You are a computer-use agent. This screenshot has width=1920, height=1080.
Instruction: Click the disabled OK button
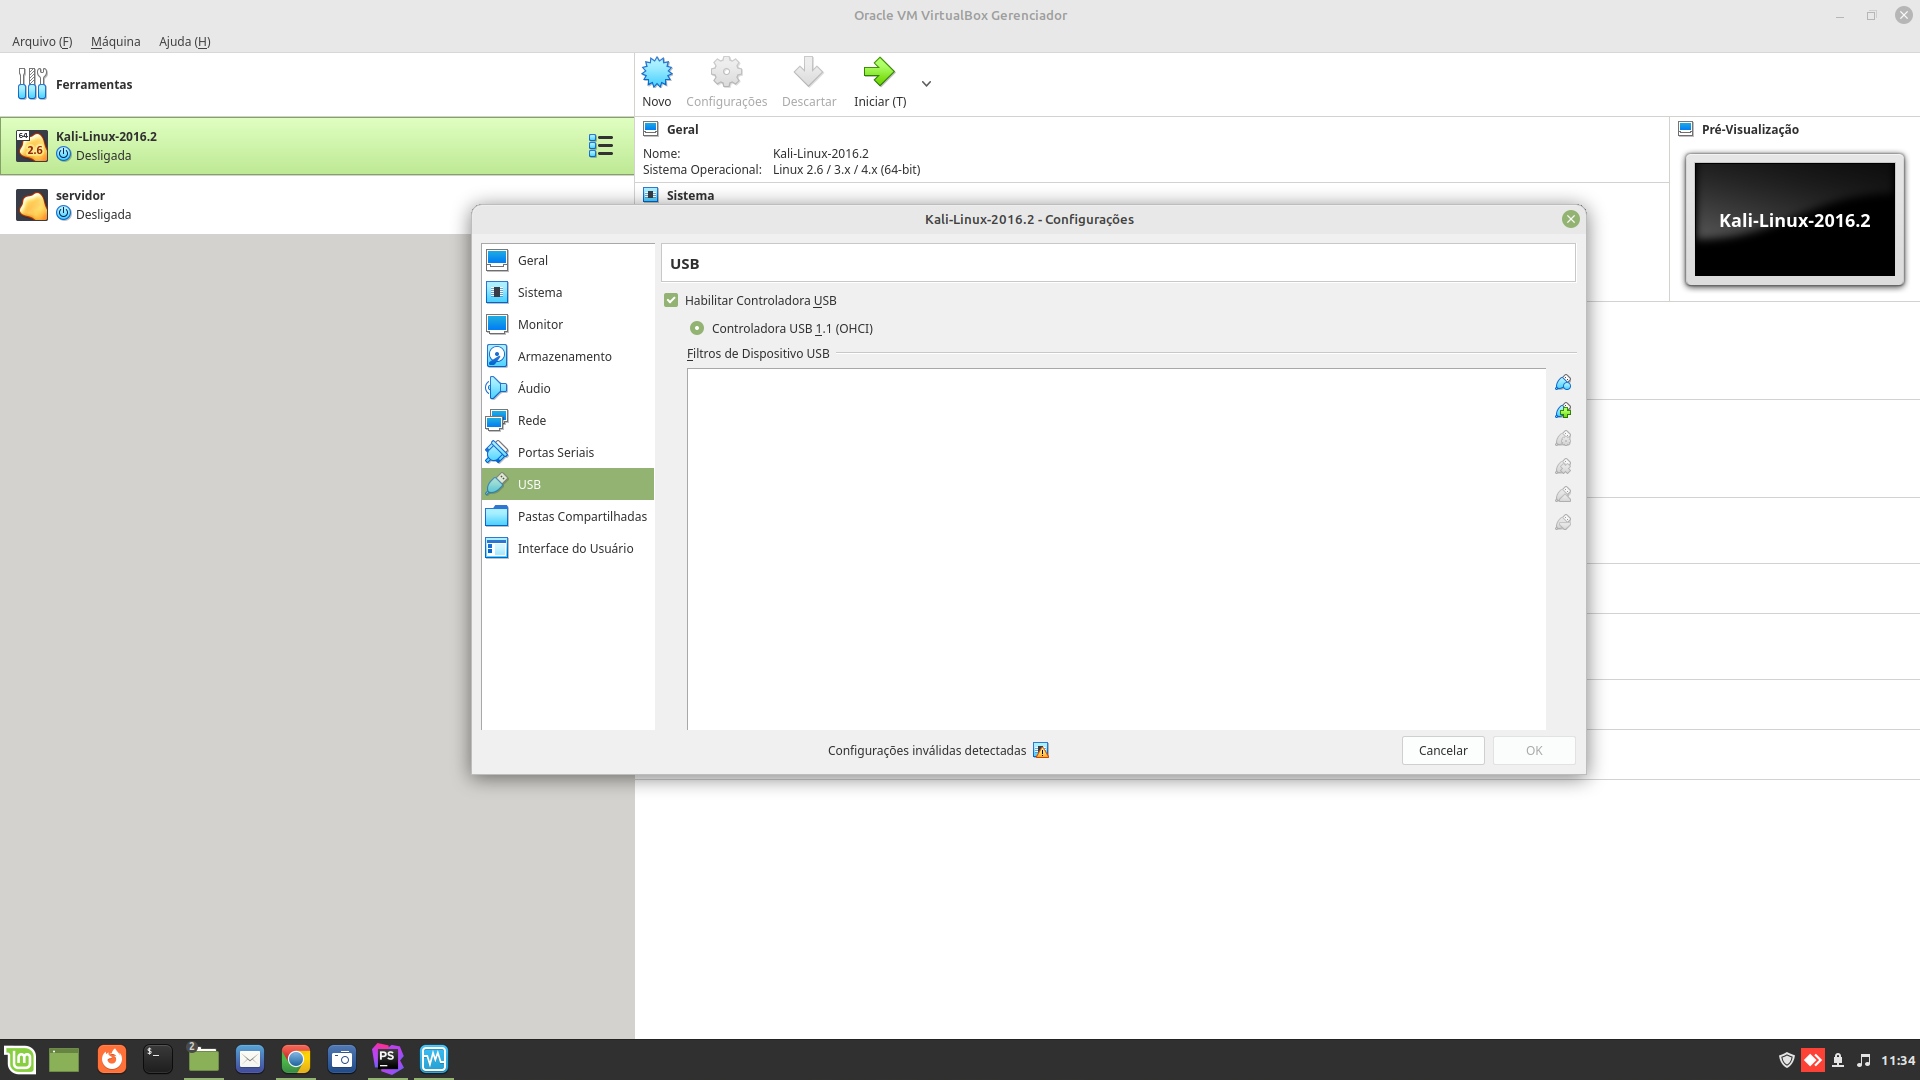coord(1534,750)
